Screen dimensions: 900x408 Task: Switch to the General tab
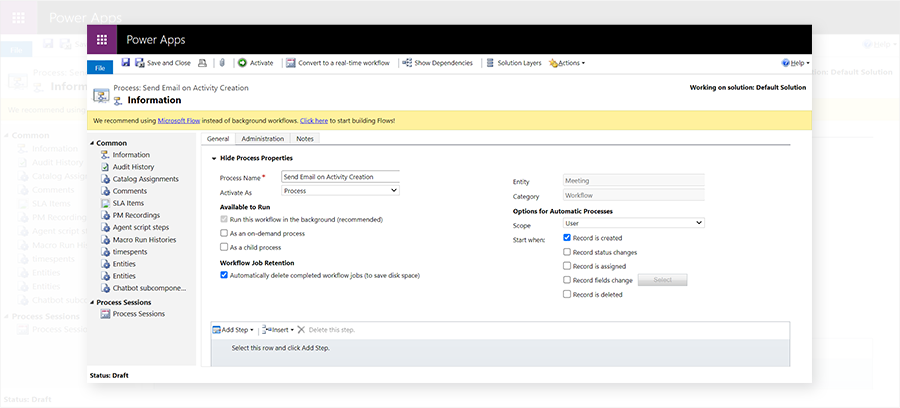pos(218,139)
